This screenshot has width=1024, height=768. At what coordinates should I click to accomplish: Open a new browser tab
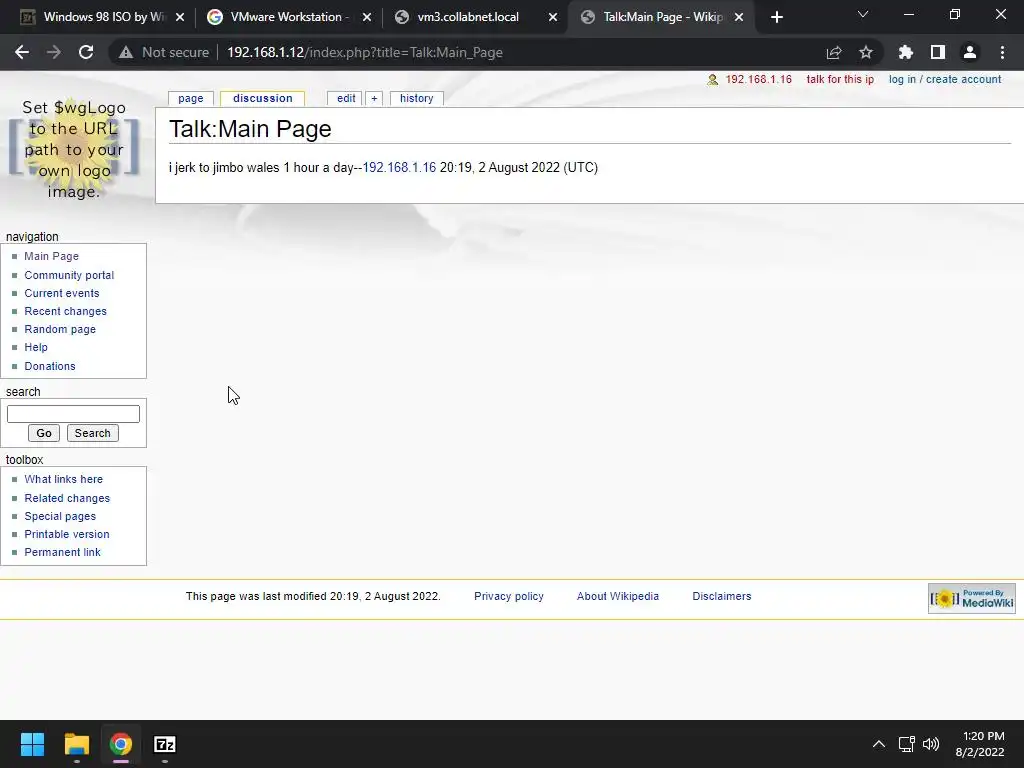click(776, 17)
